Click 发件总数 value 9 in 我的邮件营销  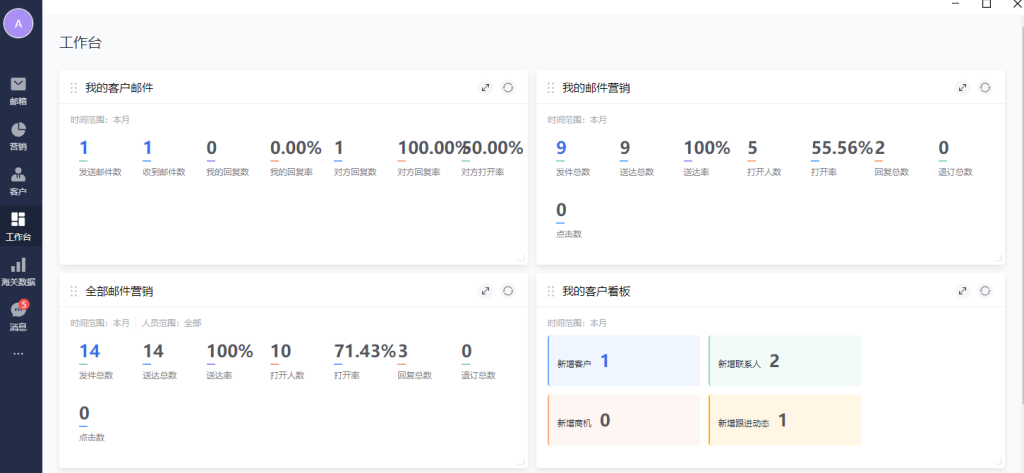click(561, 148)
